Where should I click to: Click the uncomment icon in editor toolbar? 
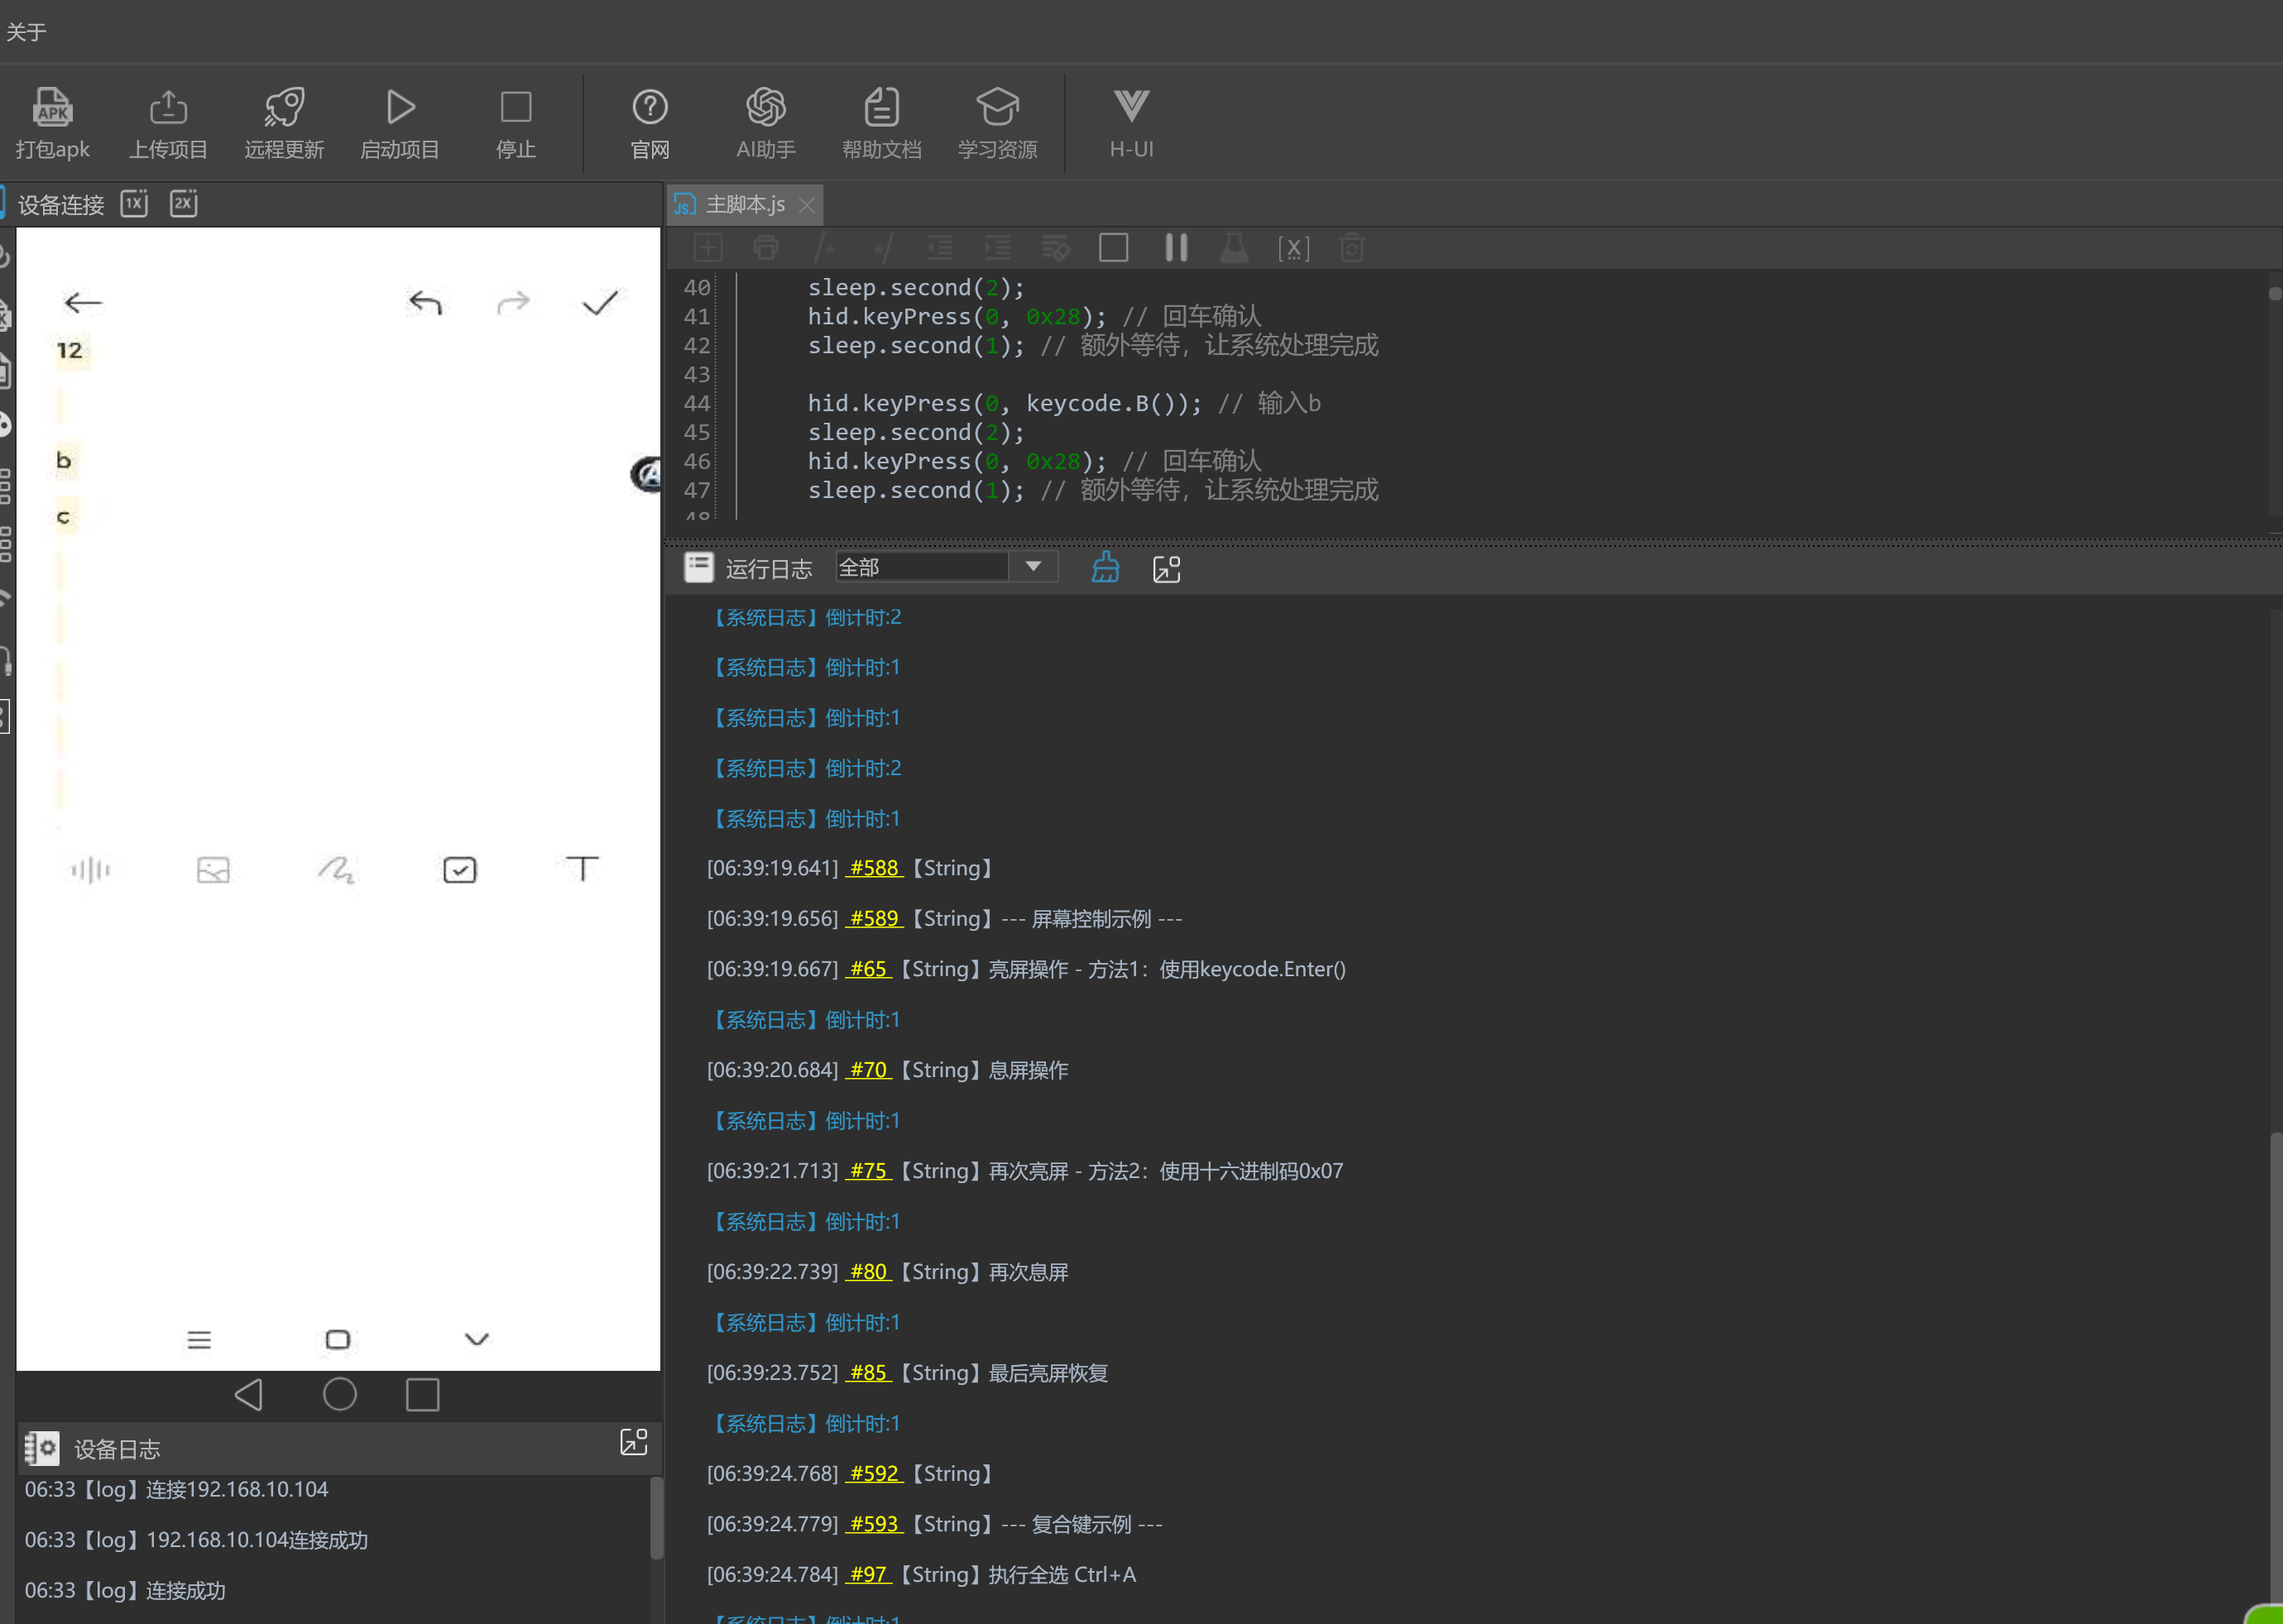pos(882,247)
